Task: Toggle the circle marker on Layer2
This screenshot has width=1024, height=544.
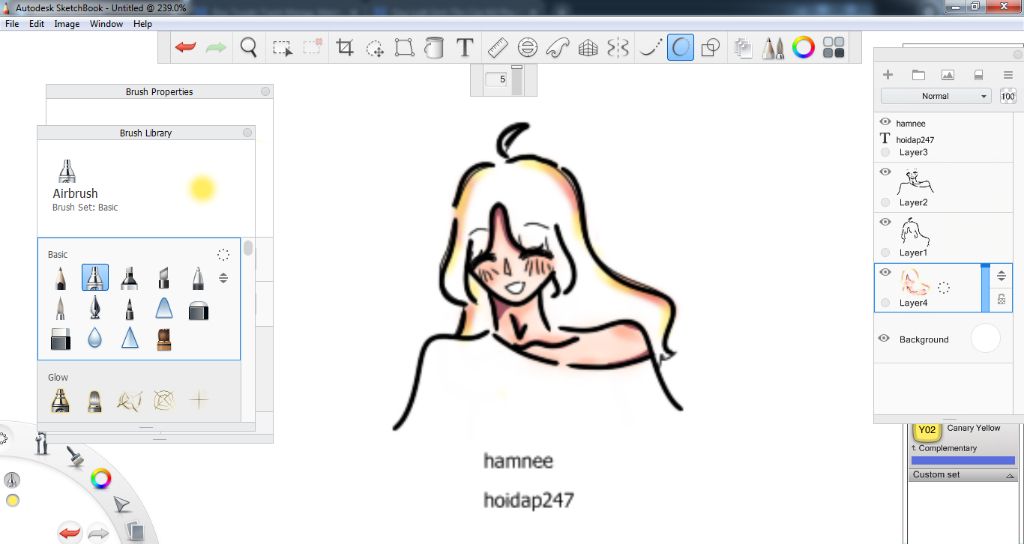Action: (x=885, y=202)
